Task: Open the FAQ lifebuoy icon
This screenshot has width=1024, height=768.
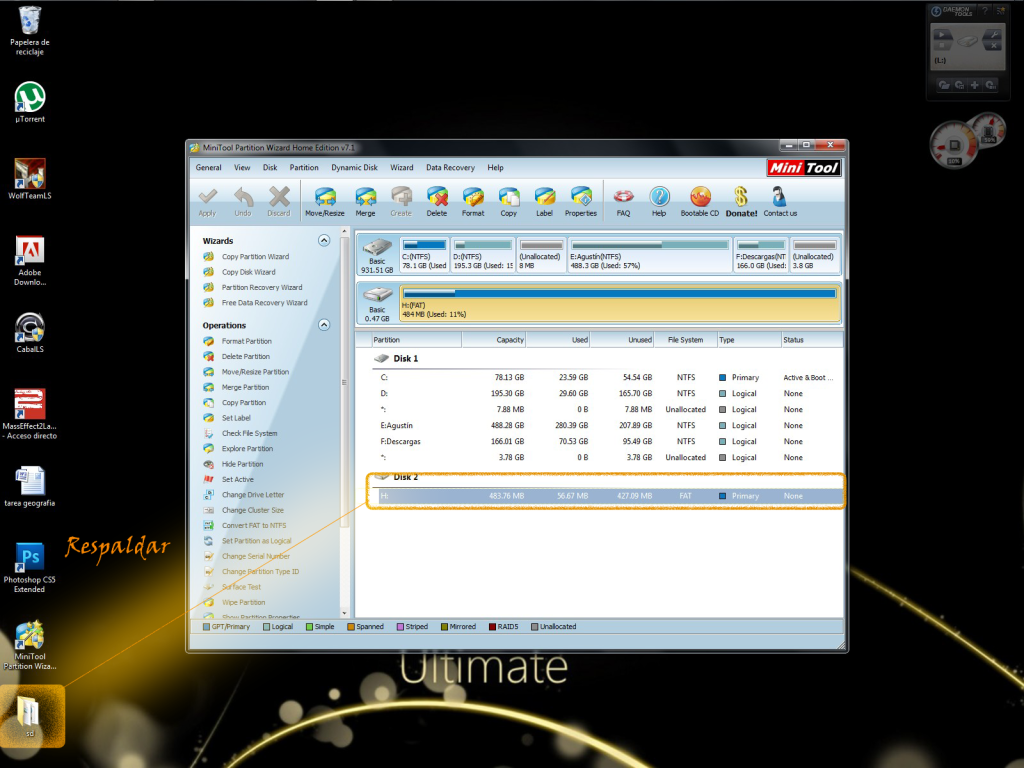Action: tap(624, 200)
